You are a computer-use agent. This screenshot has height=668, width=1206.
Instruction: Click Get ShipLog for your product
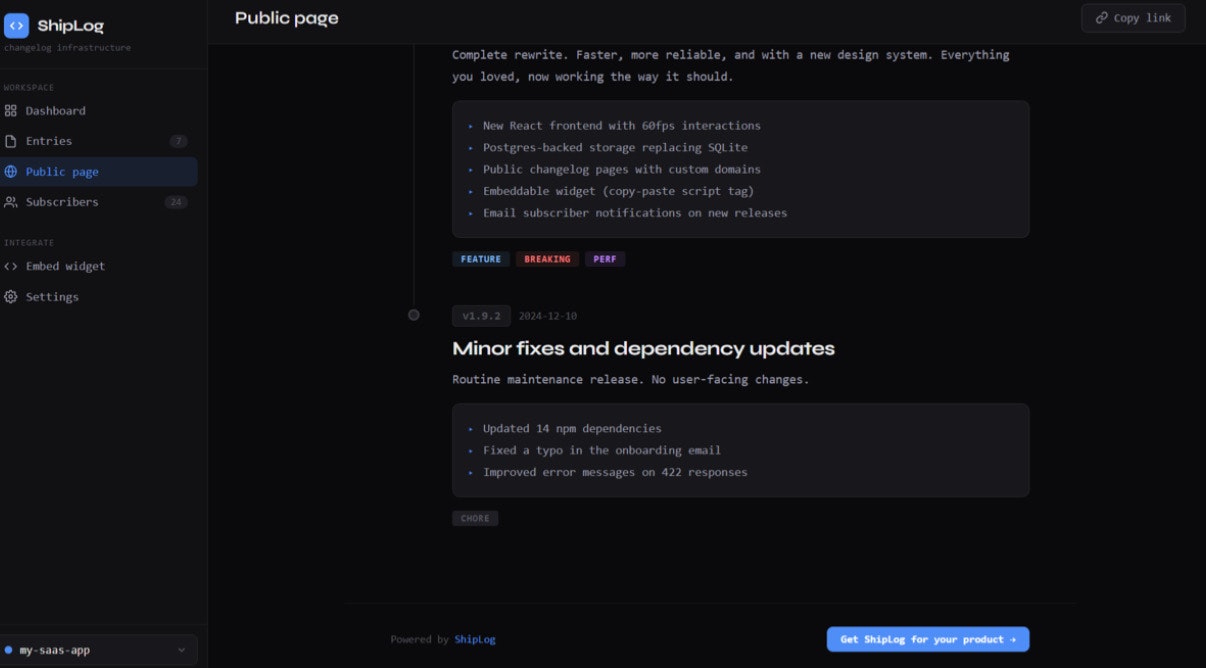[x=927, y=639]
